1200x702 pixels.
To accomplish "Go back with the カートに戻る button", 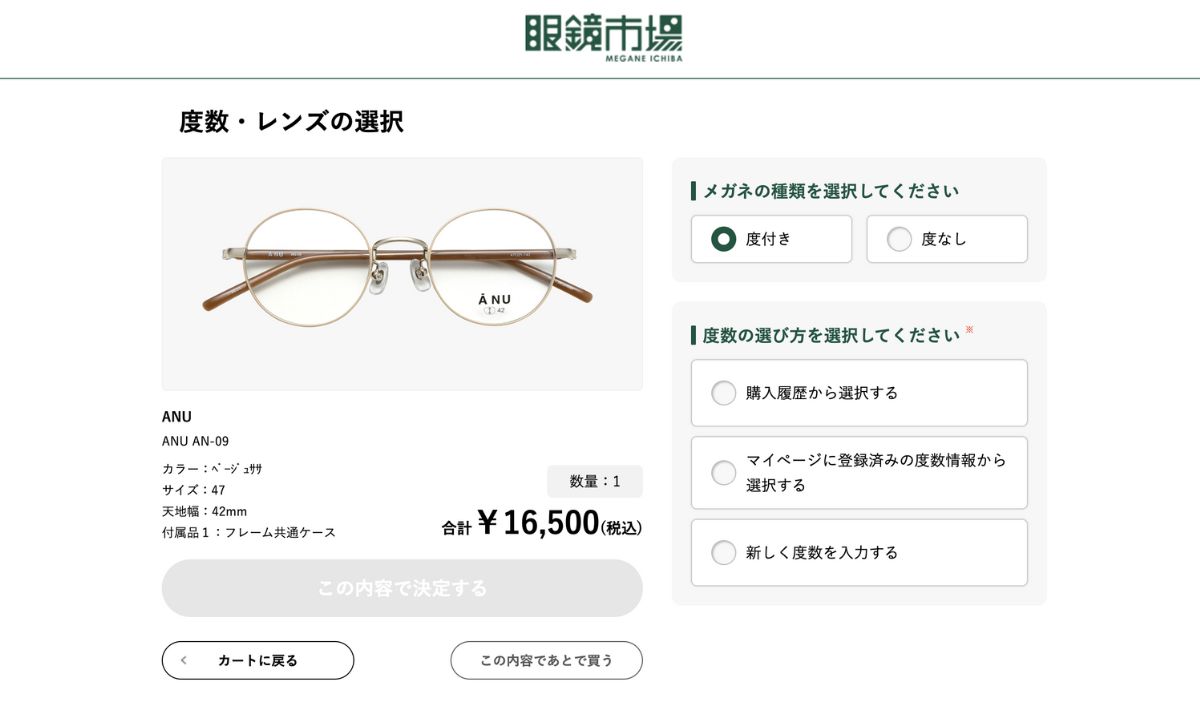I will (x=258, y=660).
